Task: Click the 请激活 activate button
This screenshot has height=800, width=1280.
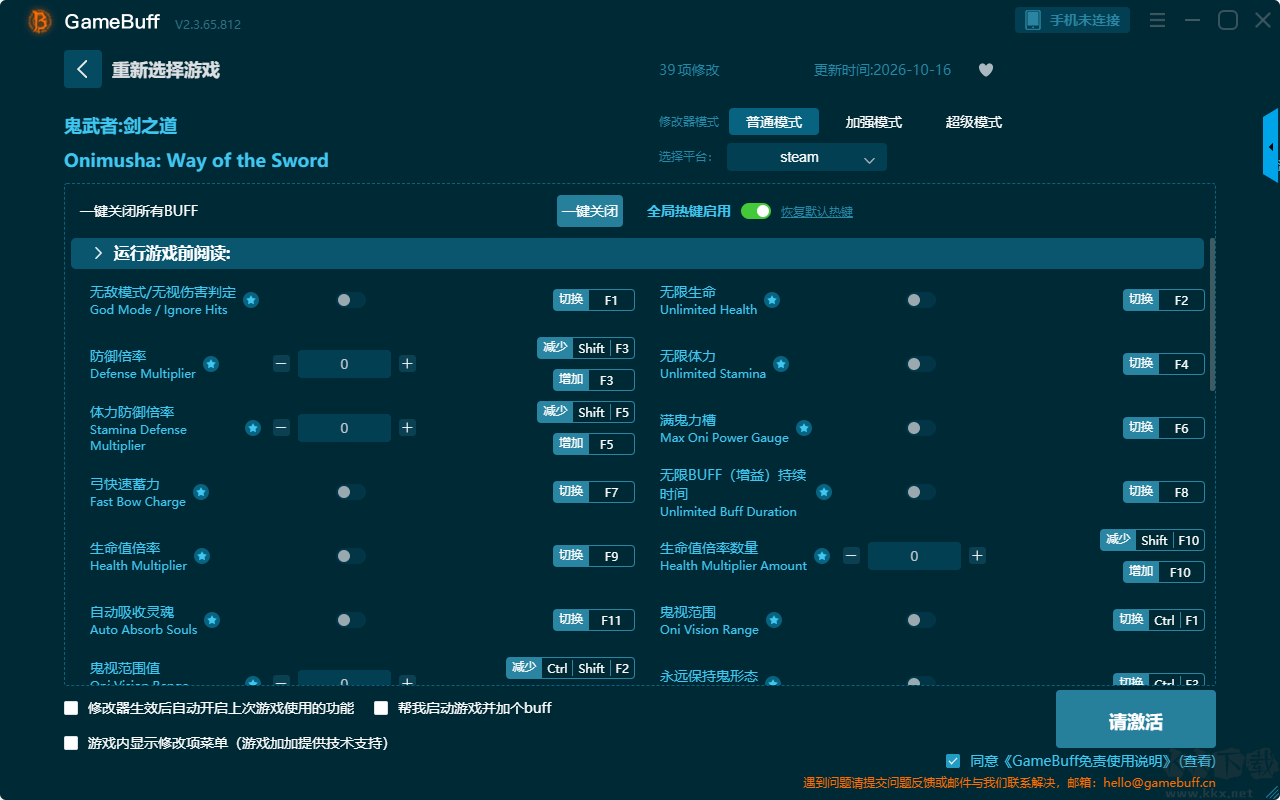Action: (1136, 719)
